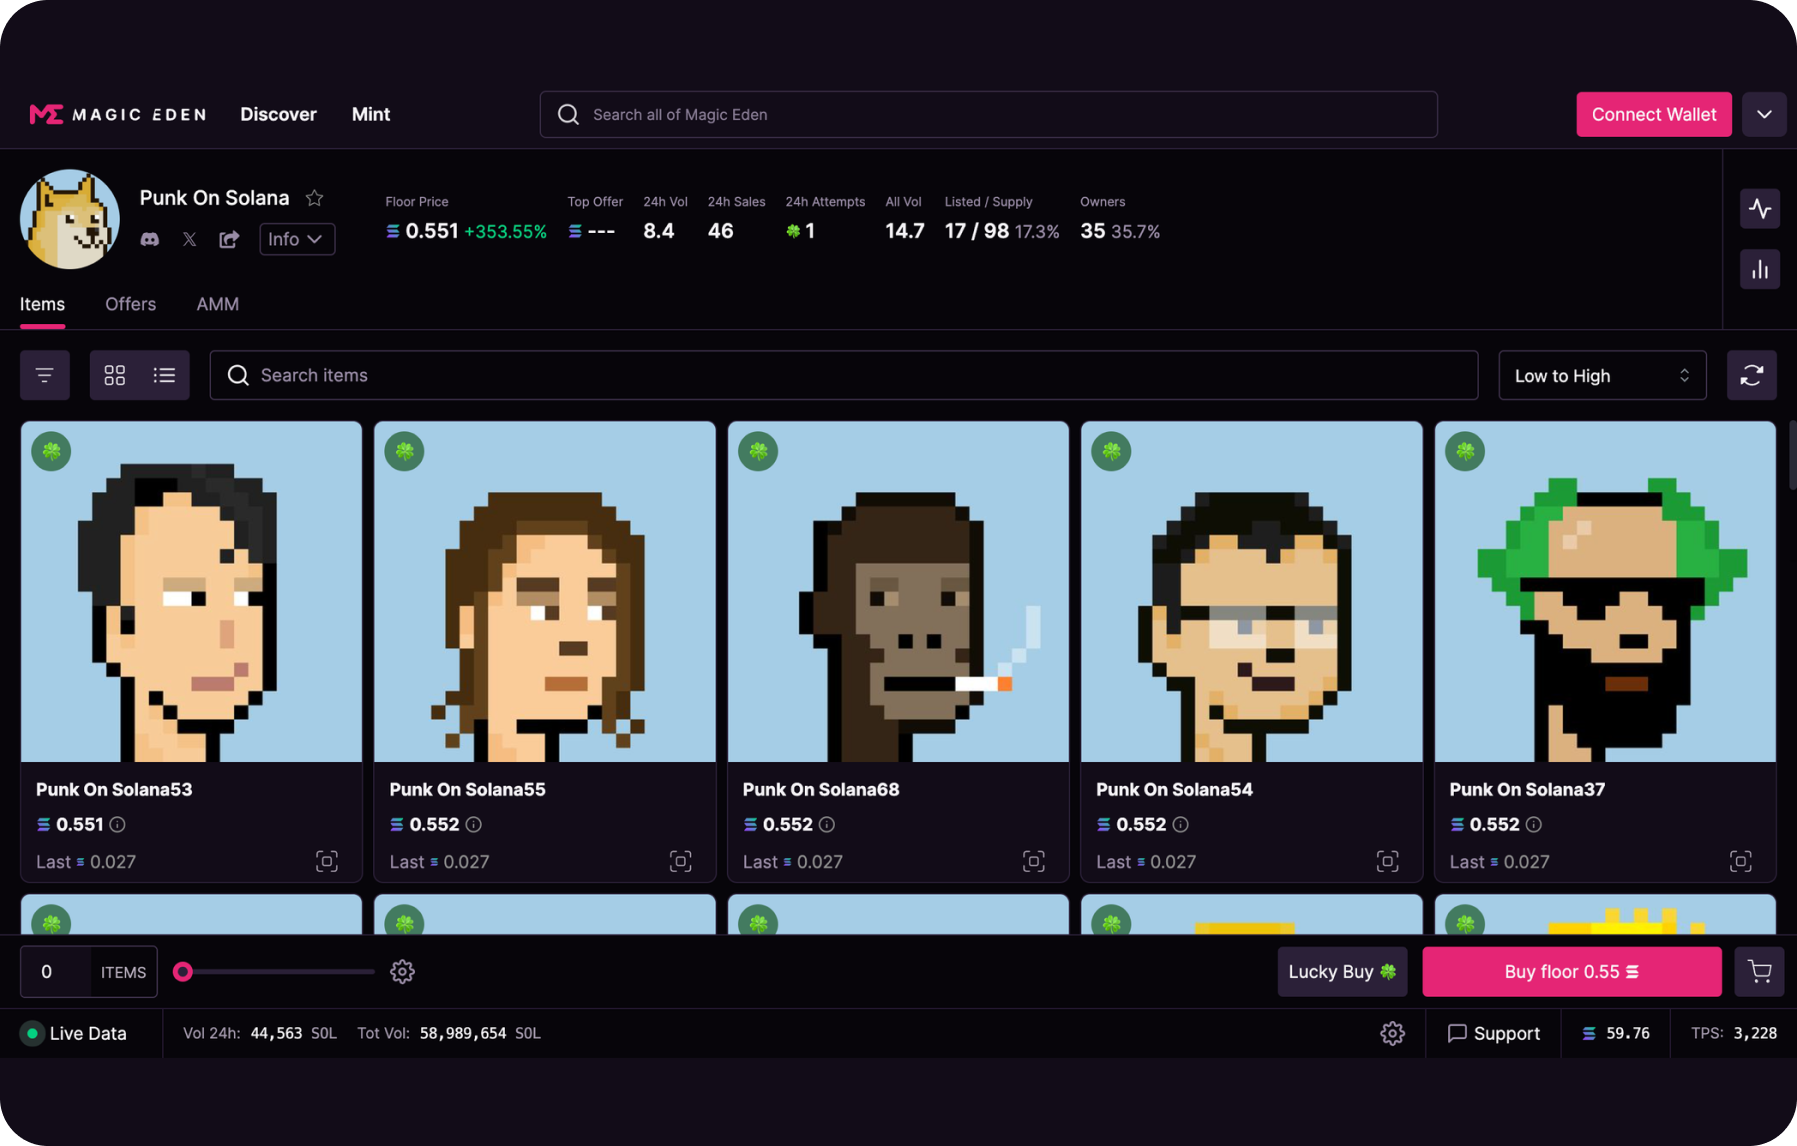This screenshot has height=1146, width=1797.
Task: Click the lucky clover badge on Punk On Solana54
Action: pos(1111,451)
